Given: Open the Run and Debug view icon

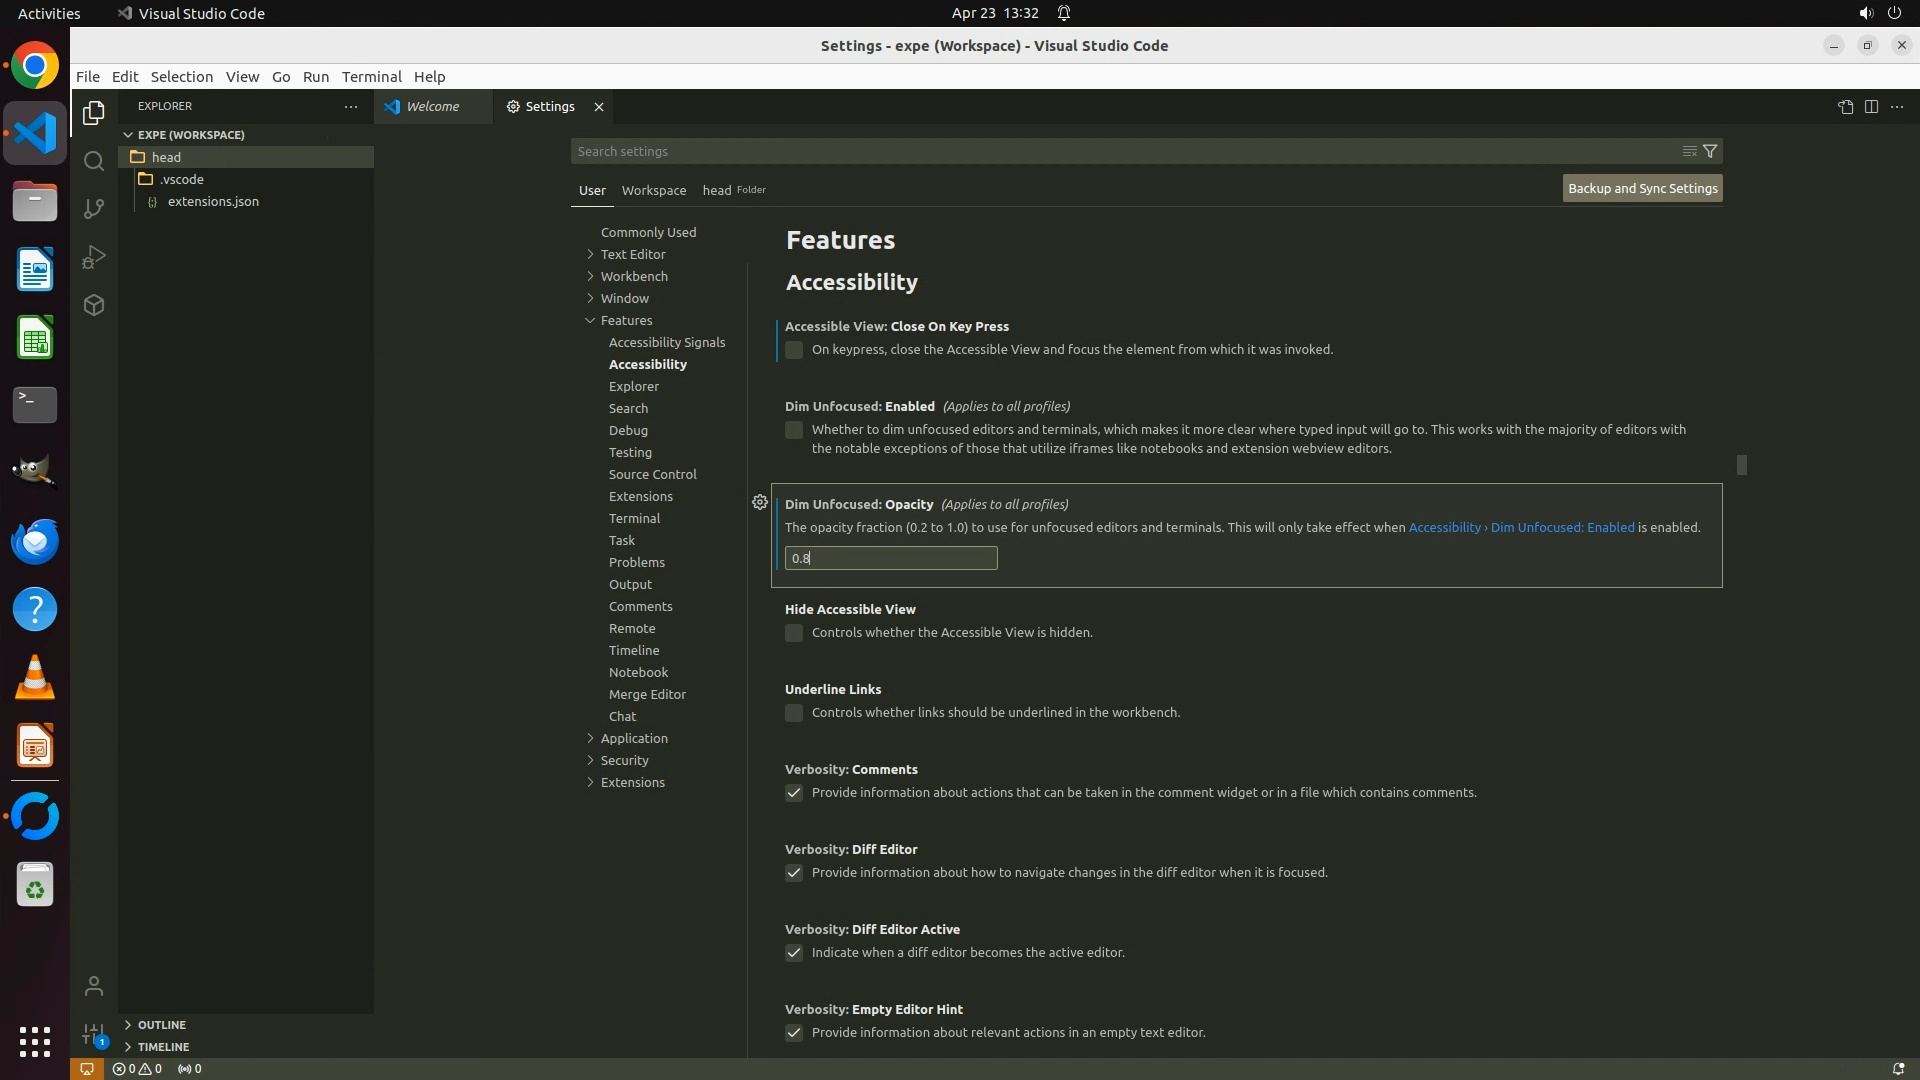Looking at the screenshot, I should [x=94, y=257].
